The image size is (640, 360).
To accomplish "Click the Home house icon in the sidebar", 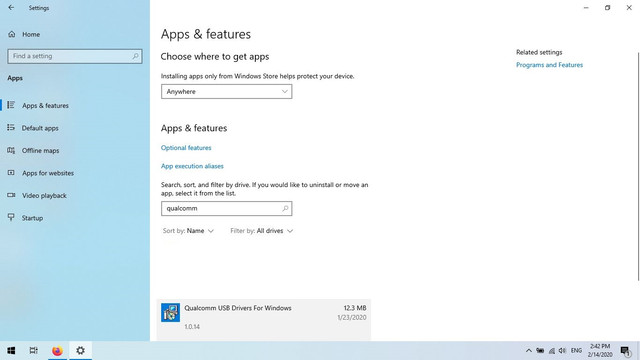I will (x=11, y=34).
